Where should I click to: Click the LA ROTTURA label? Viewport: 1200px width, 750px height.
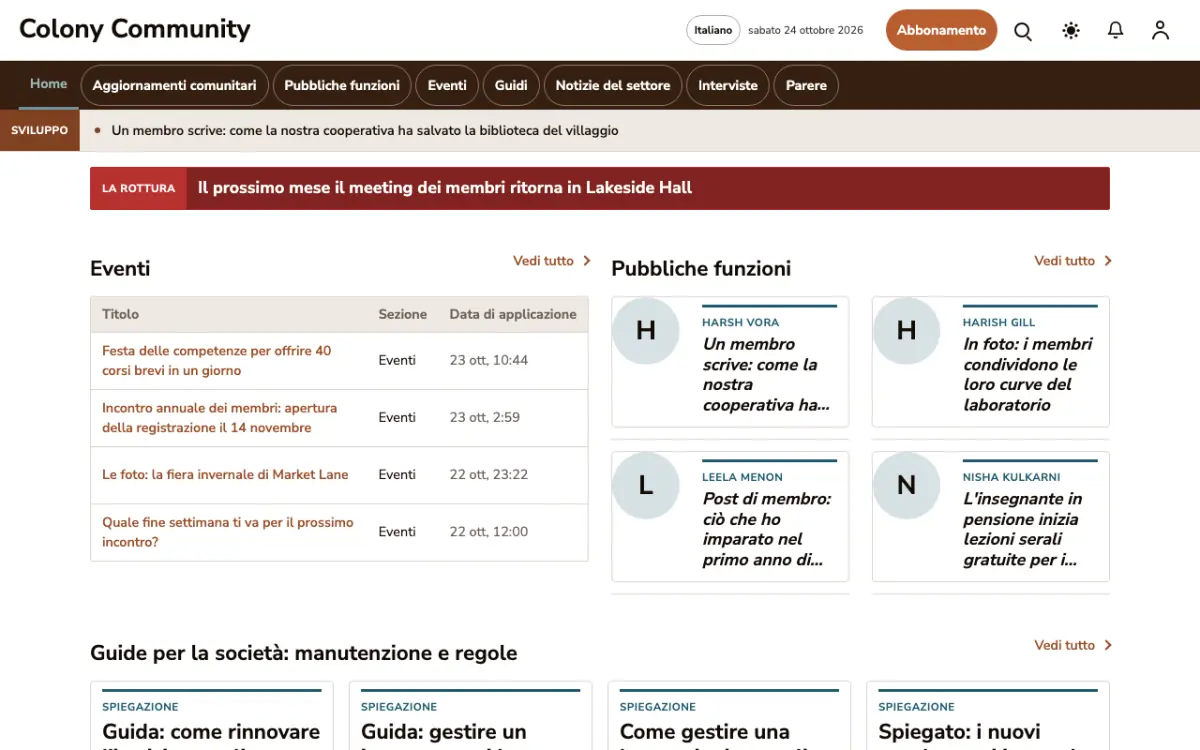(138, 188)
